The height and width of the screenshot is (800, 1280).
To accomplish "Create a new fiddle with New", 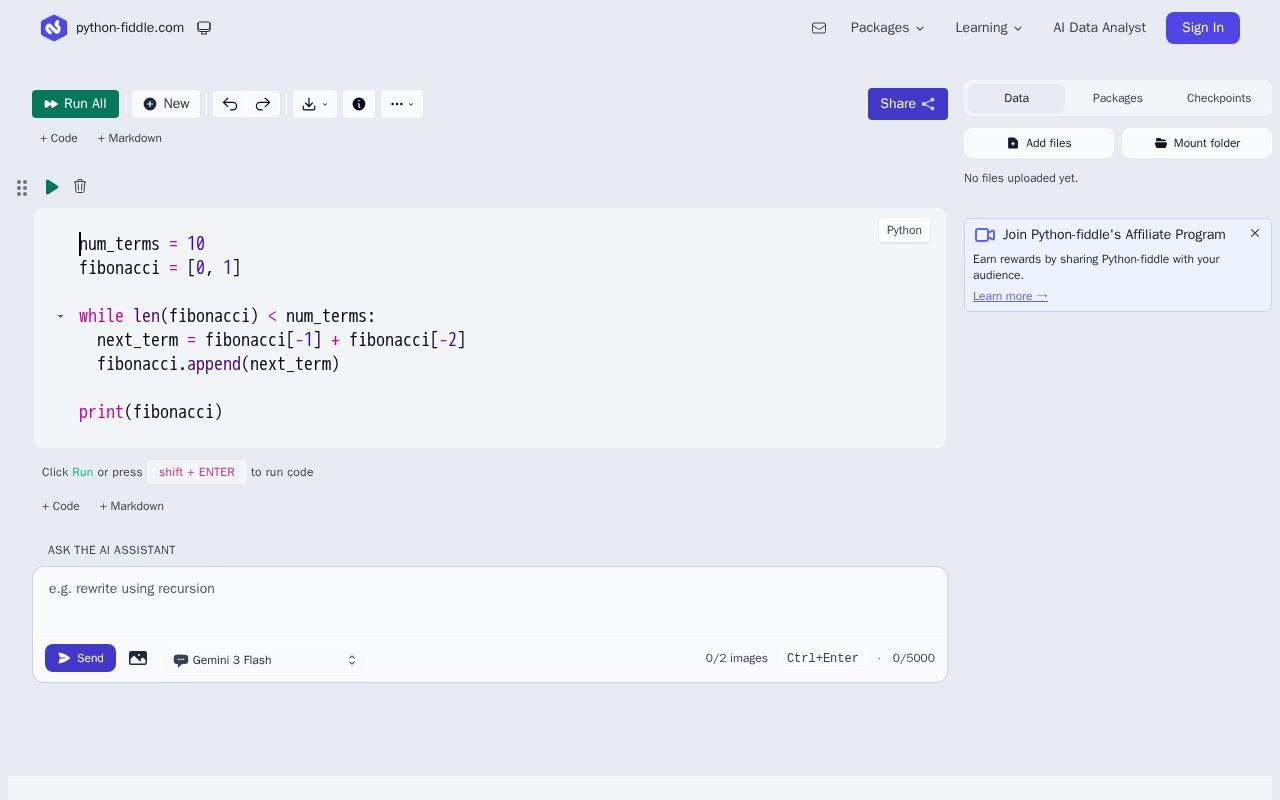I will tap(166, 104).
